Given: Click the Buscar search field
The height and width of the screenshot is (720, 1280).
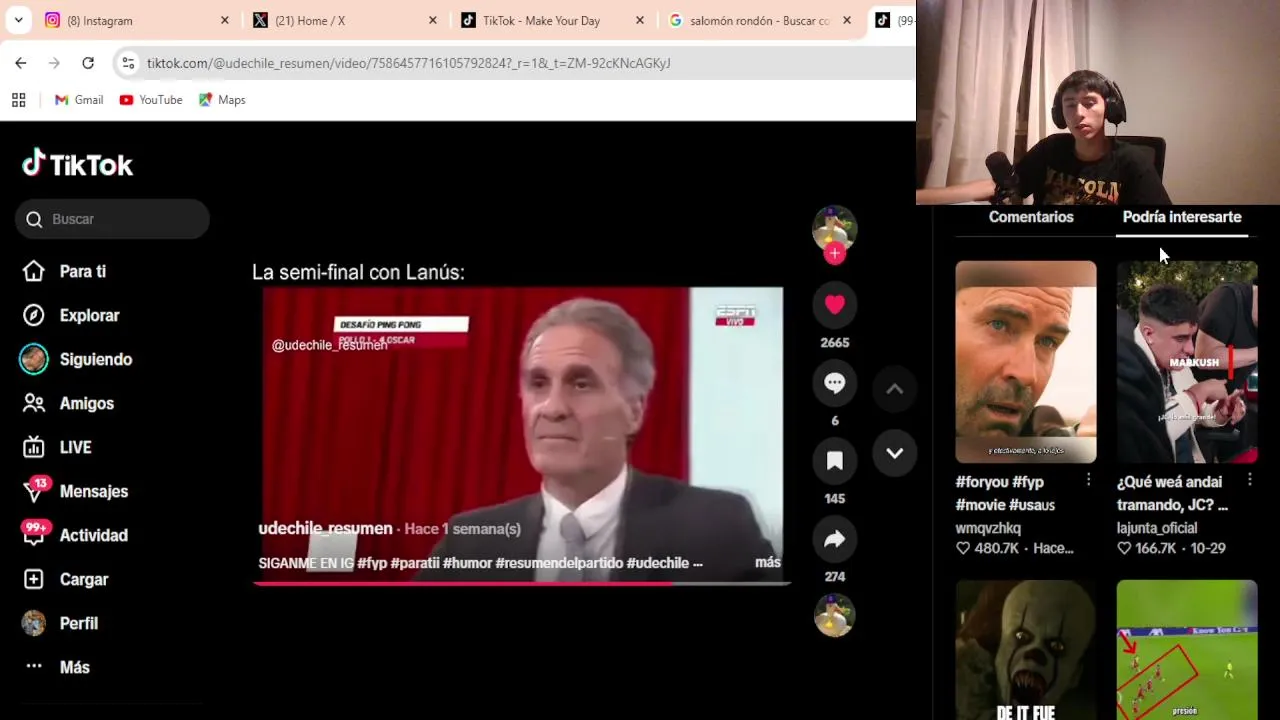Looking at the screenshot, I should pyautogui.click(x=112, y=219).
